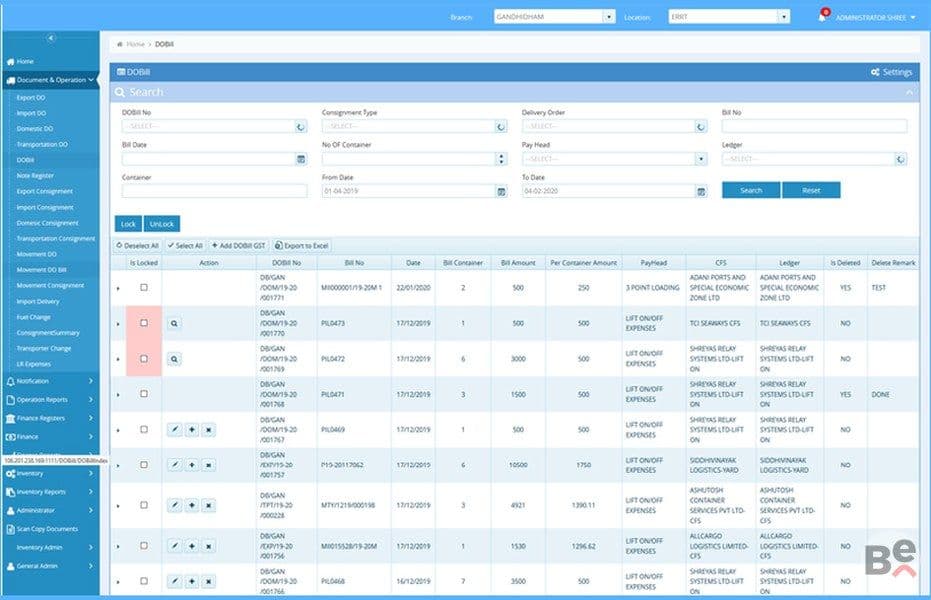Screen dimensions: 931x600
Task: Open the To Date calendar picker icon
Action: coord(701,191)
